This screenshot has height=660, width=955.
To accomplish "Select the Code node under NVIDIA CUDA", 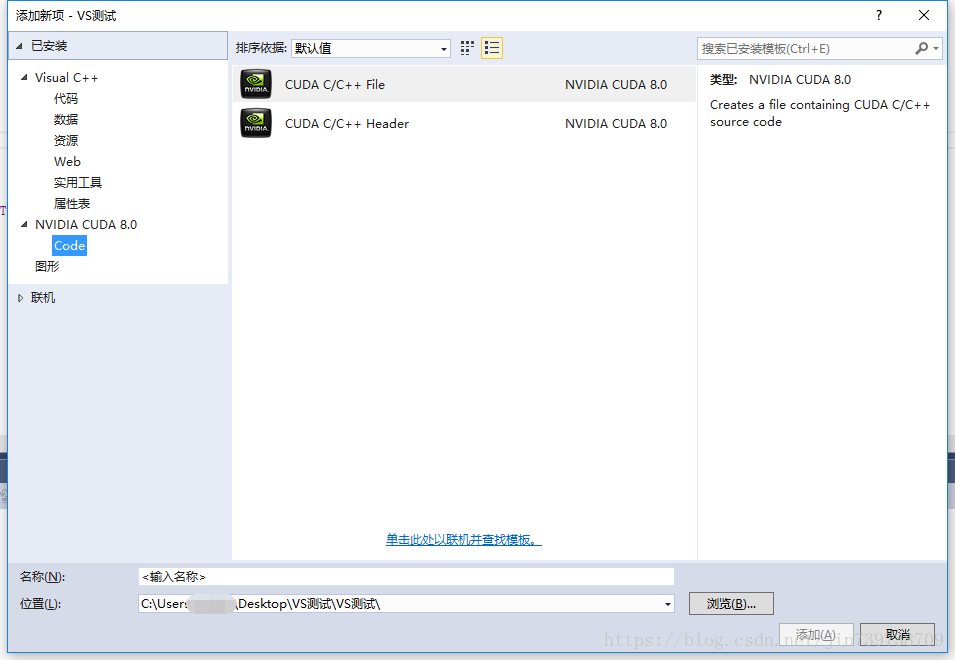I will pos(69,245).
